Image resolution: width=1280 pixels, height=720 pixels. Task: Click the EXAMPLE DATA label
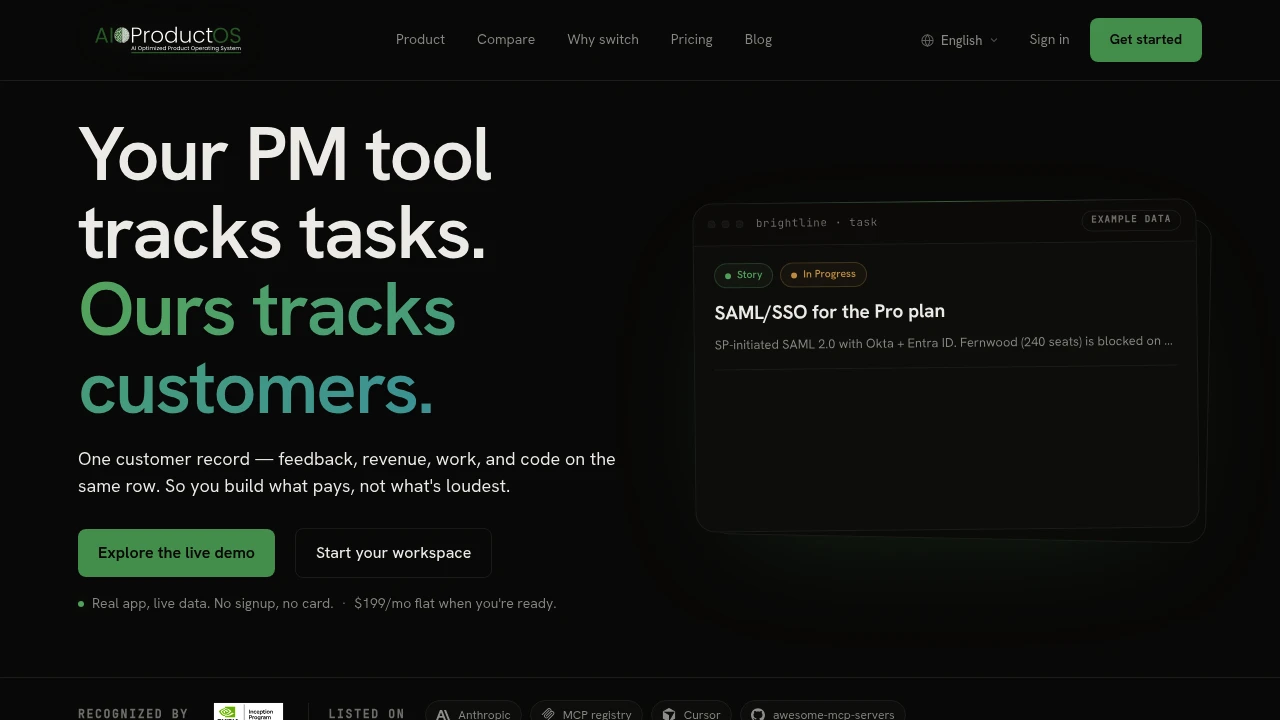point(1131,219)
